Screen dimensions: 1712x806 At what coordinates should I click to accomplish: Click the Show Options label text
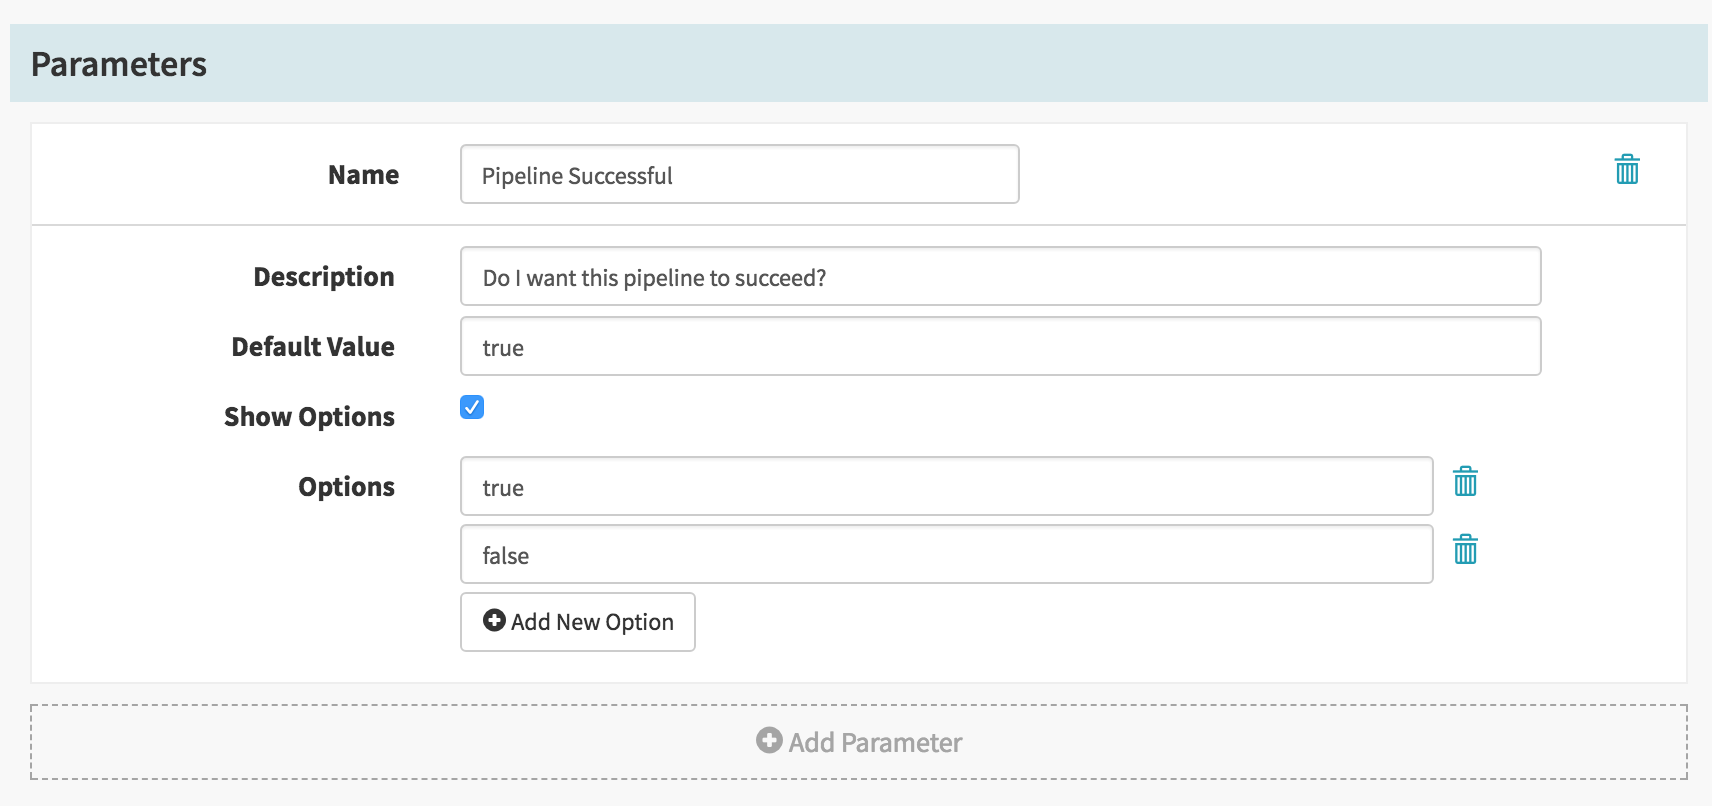pos(310,417)
